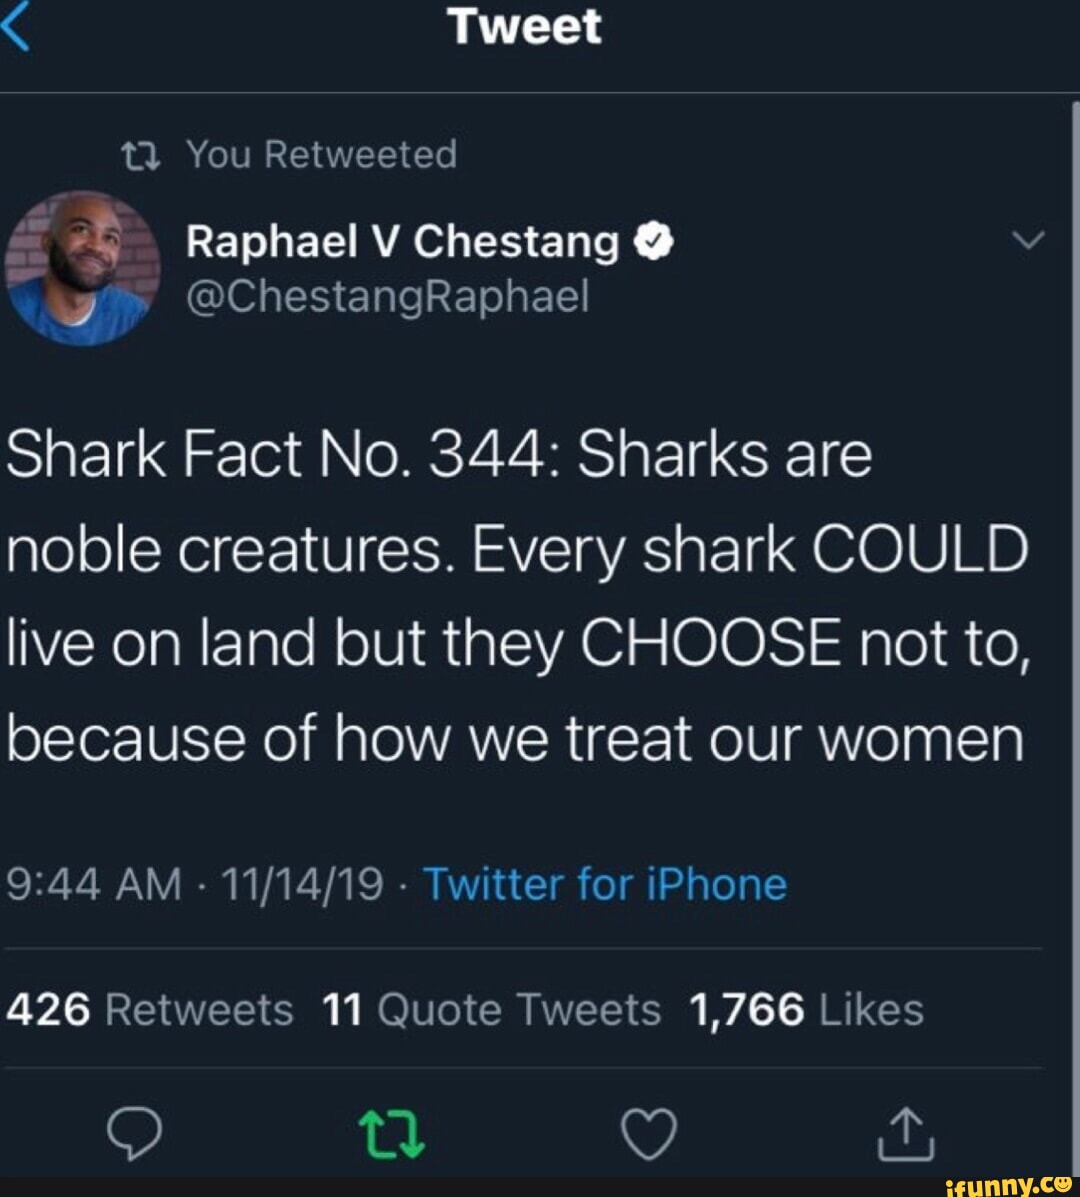Open Raphael's profile picture

point(82,268)
